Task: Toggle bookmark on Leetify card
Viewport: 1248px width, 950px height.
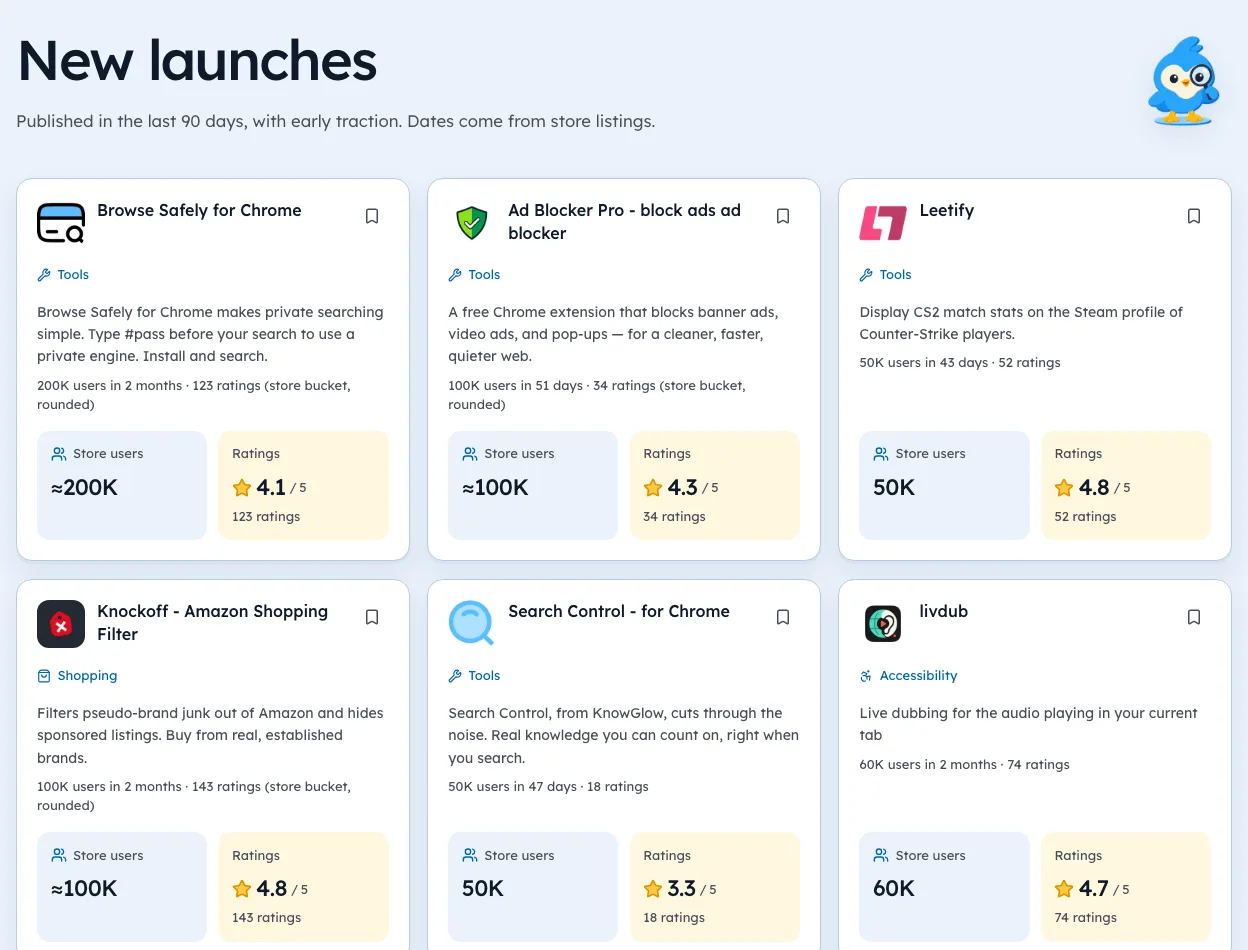Action: coord(1194,216)
